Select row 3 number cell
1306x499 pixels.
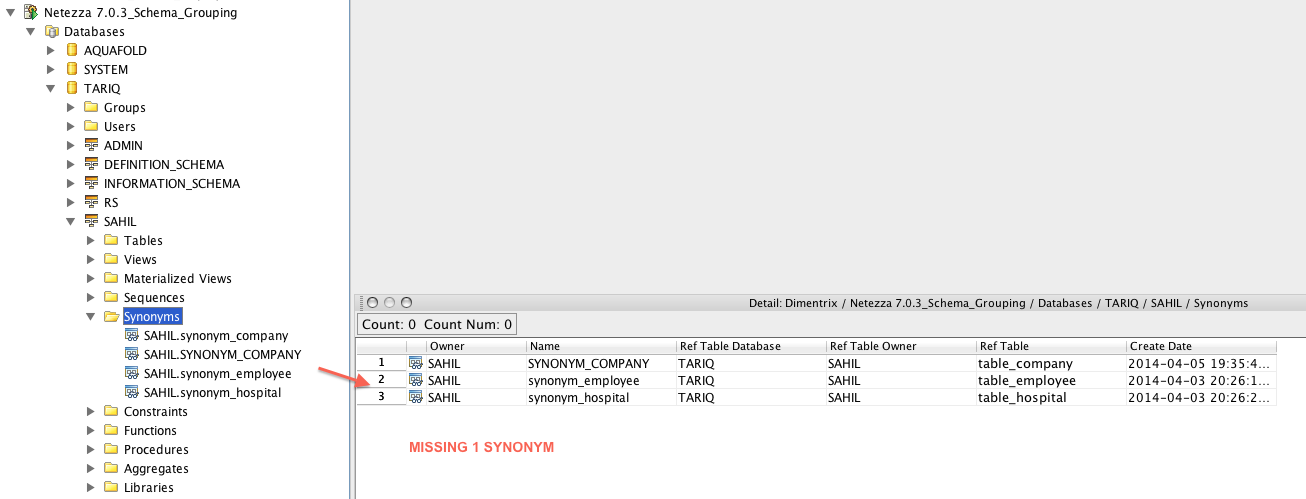click(381, 397)
